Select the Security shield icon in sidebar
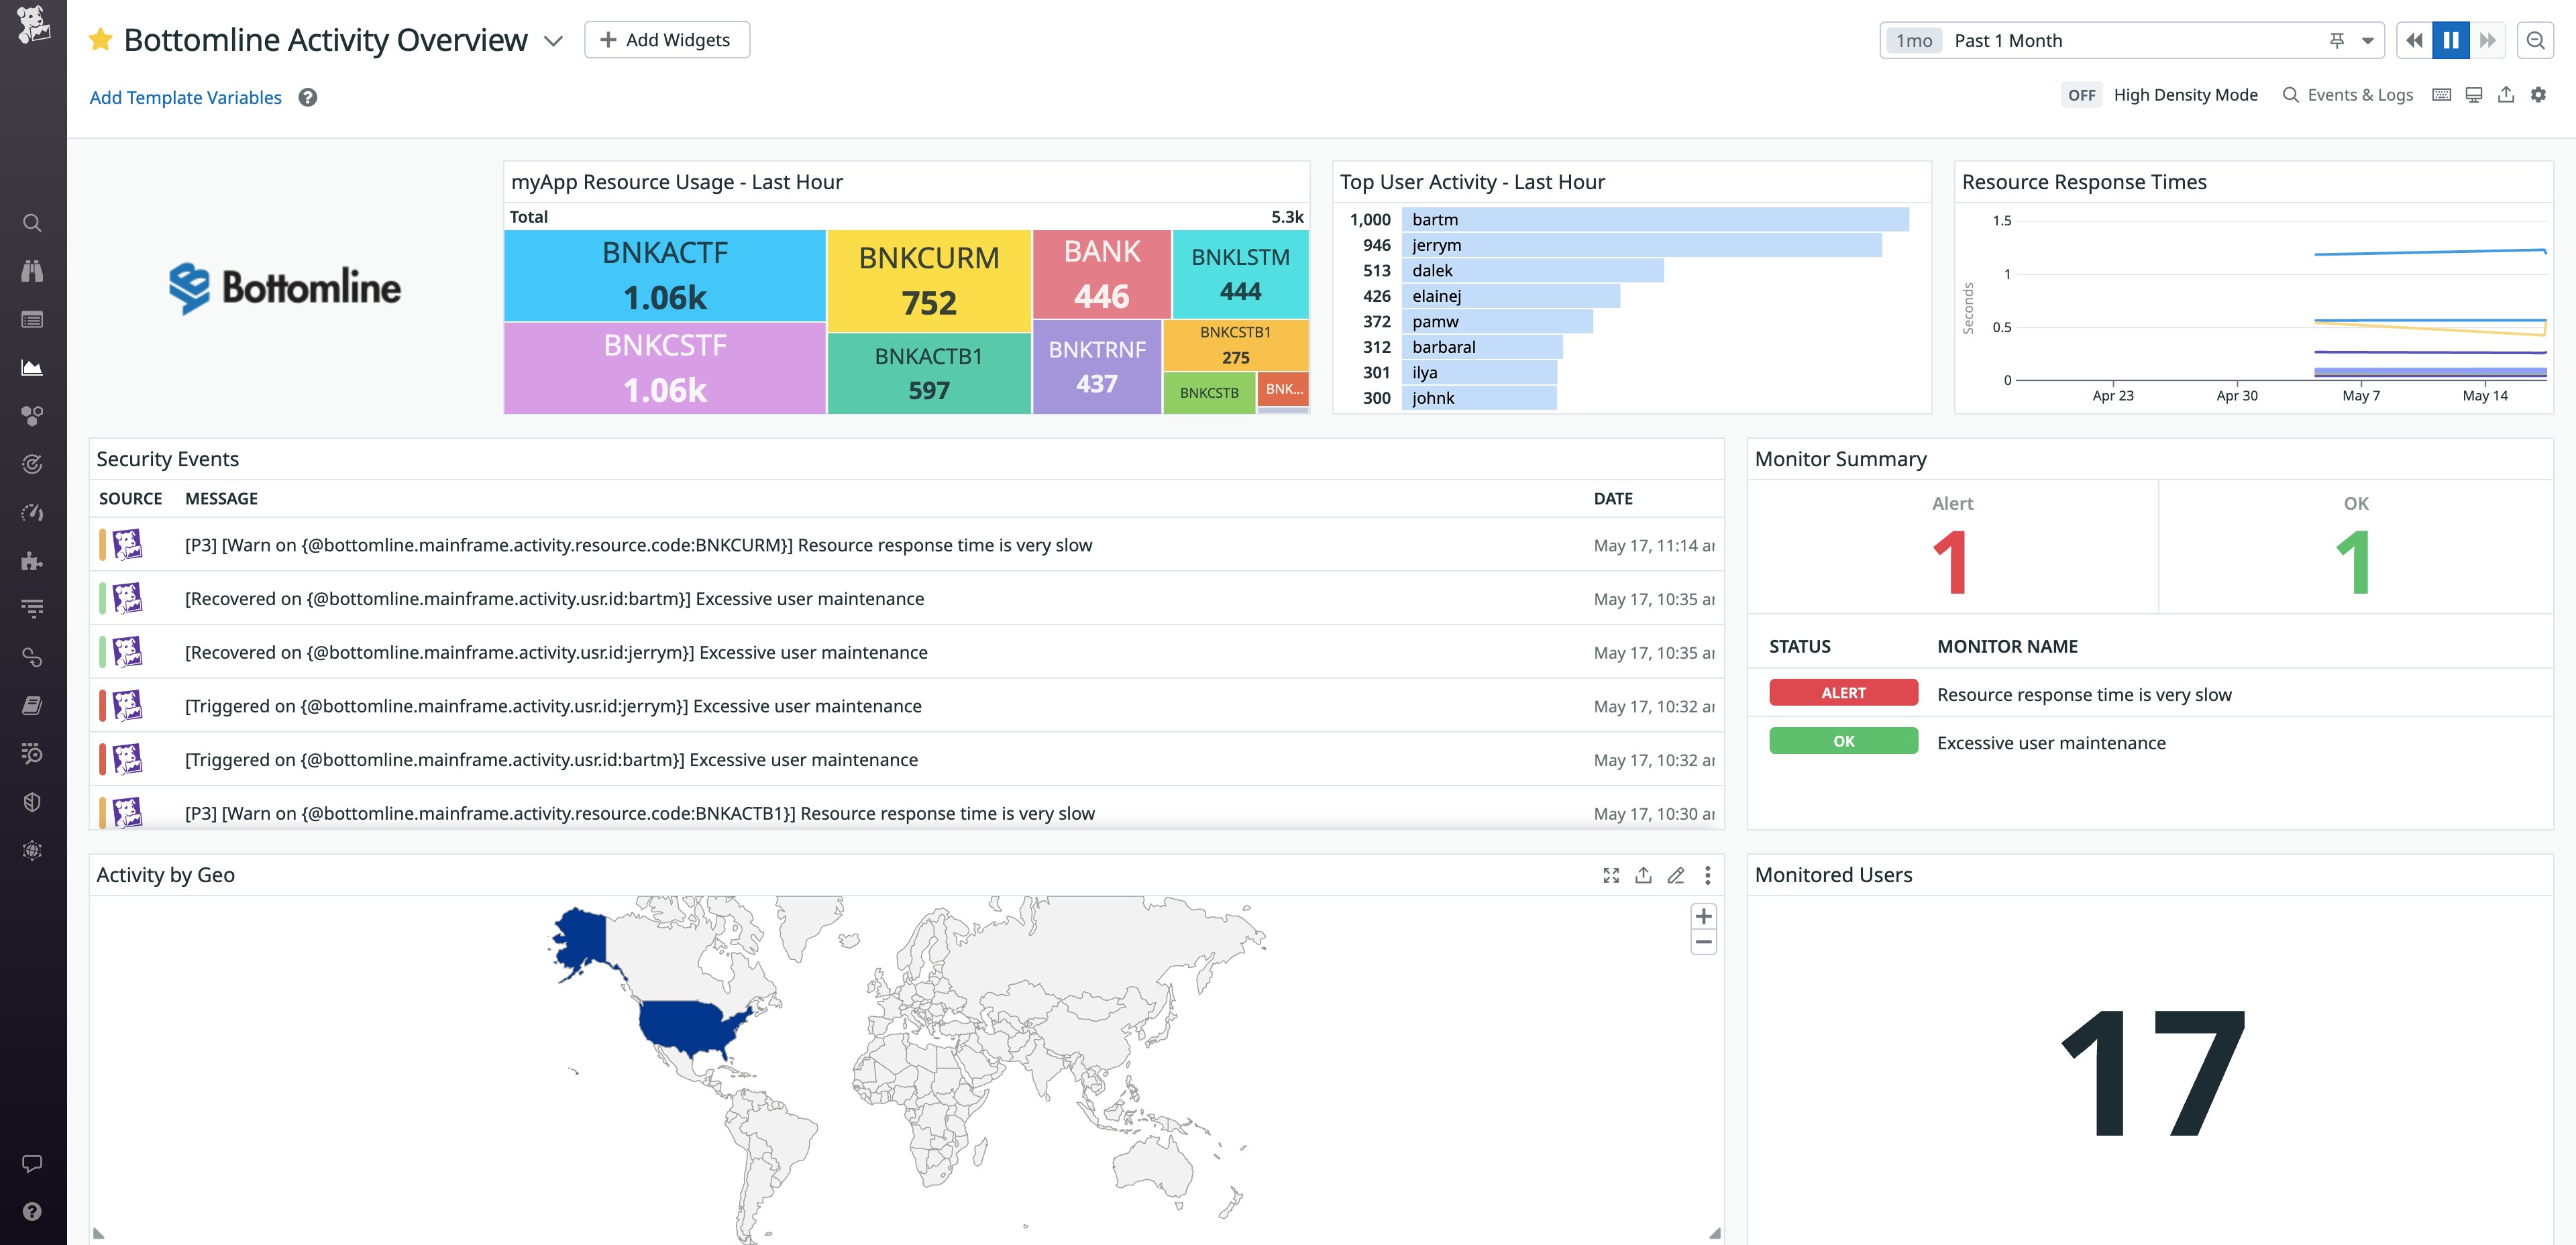This screenshot has height=1245, width=2576. pyautogui.click(x=32, y=801)
